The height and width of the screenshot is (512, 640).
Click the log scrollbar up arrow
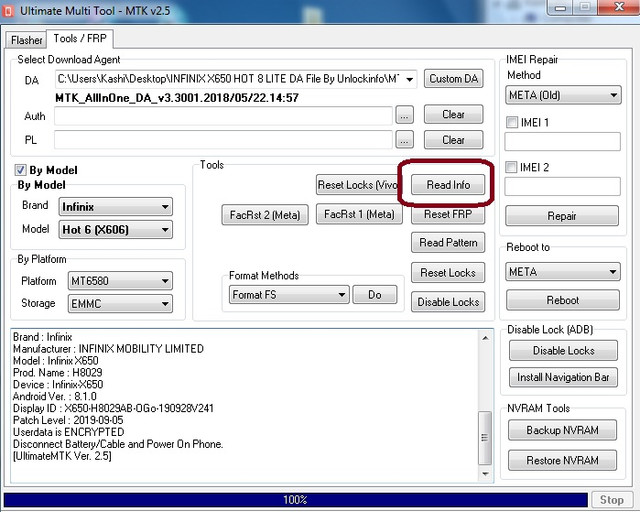(x=485, y=338)
